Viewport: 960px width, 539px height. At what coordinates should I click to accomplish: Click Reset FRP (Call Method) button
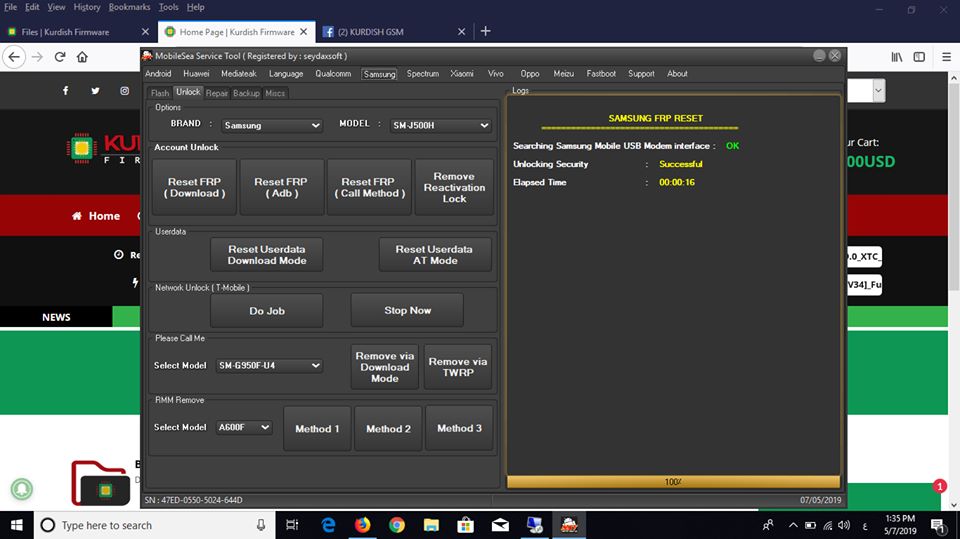(369, 187)
